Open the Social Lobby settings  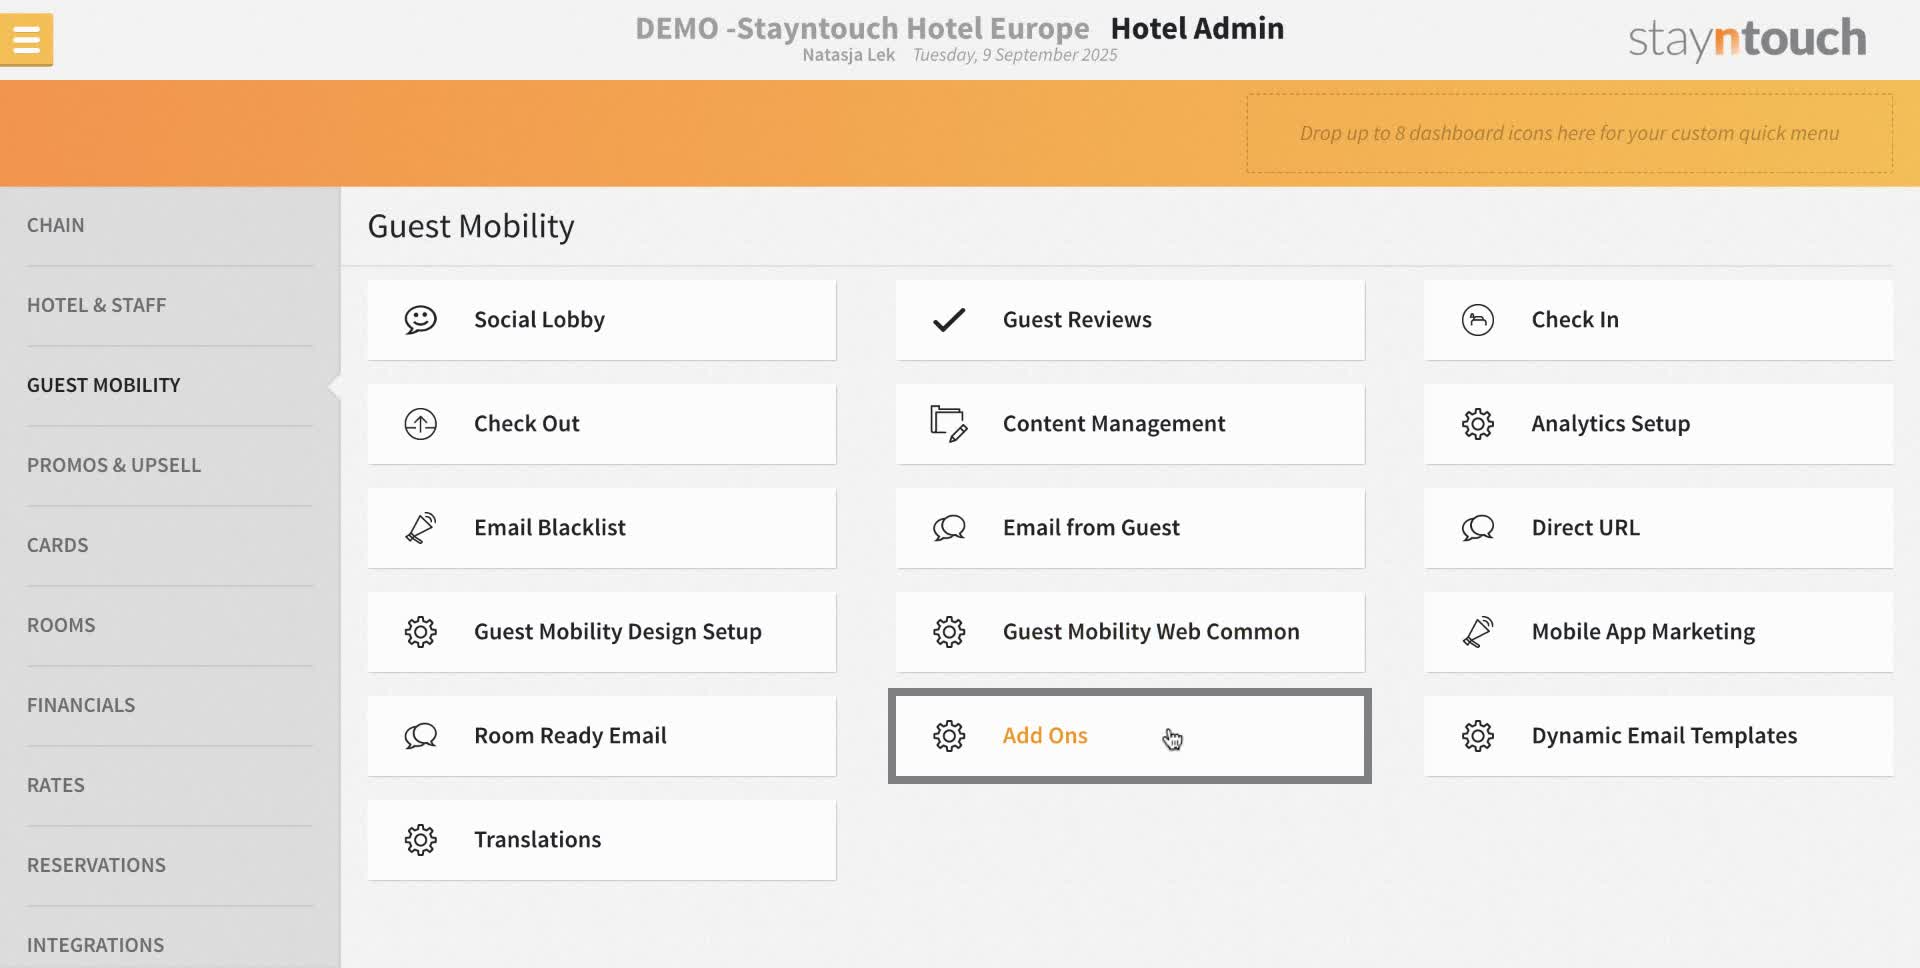[x=601, y=320]
